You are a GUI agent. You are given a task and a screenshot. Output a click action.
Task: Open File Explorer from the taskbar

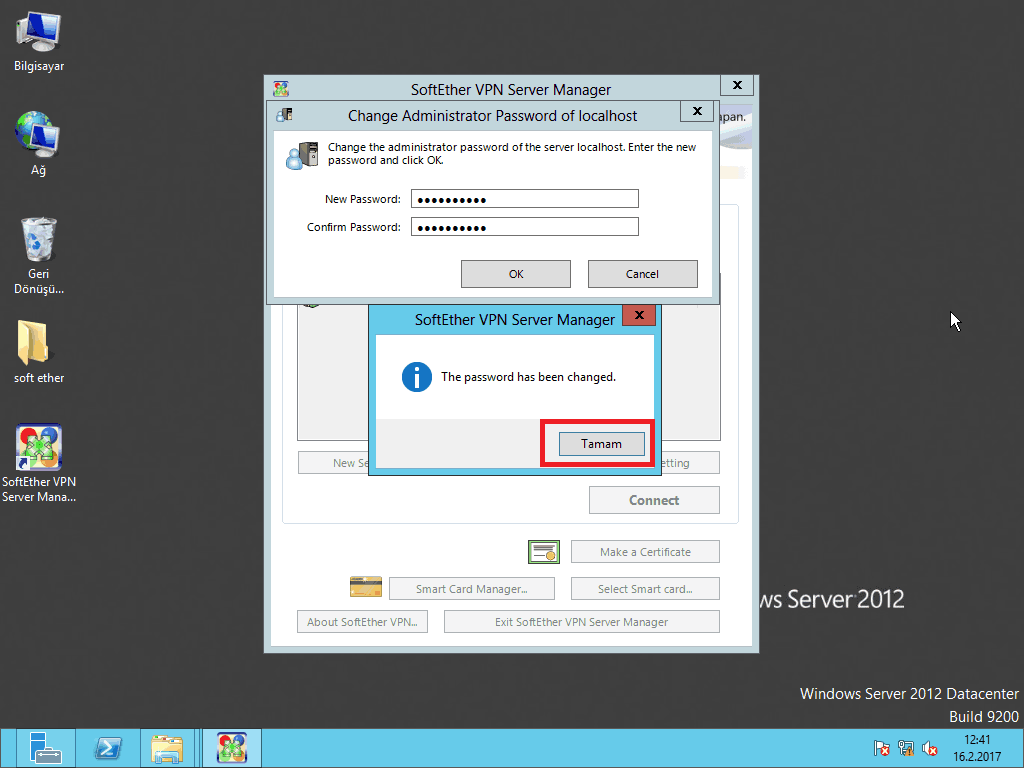point(167,748)
